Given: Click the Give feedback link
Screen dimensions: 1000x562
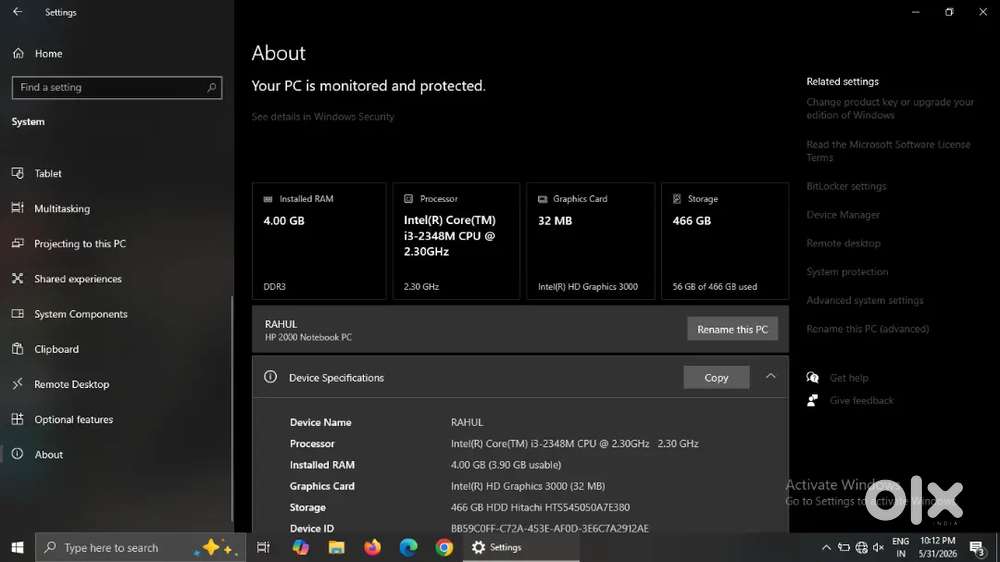Looking at the screenshot, I should [862, 401].
